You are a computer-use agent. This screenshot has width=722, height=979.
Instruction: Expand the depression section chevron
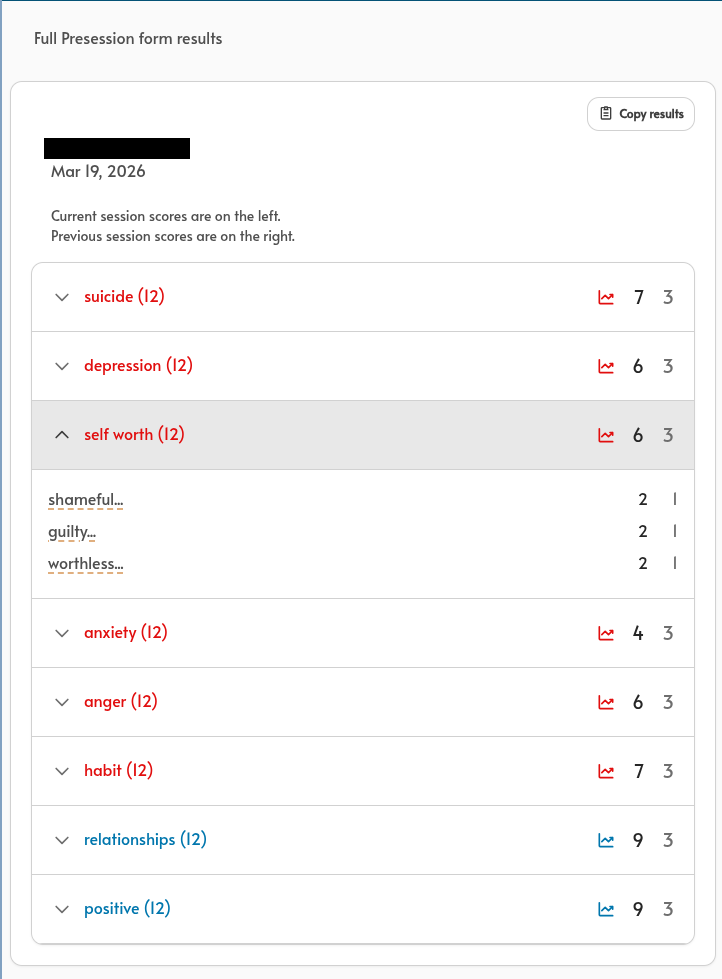point(62,366)
